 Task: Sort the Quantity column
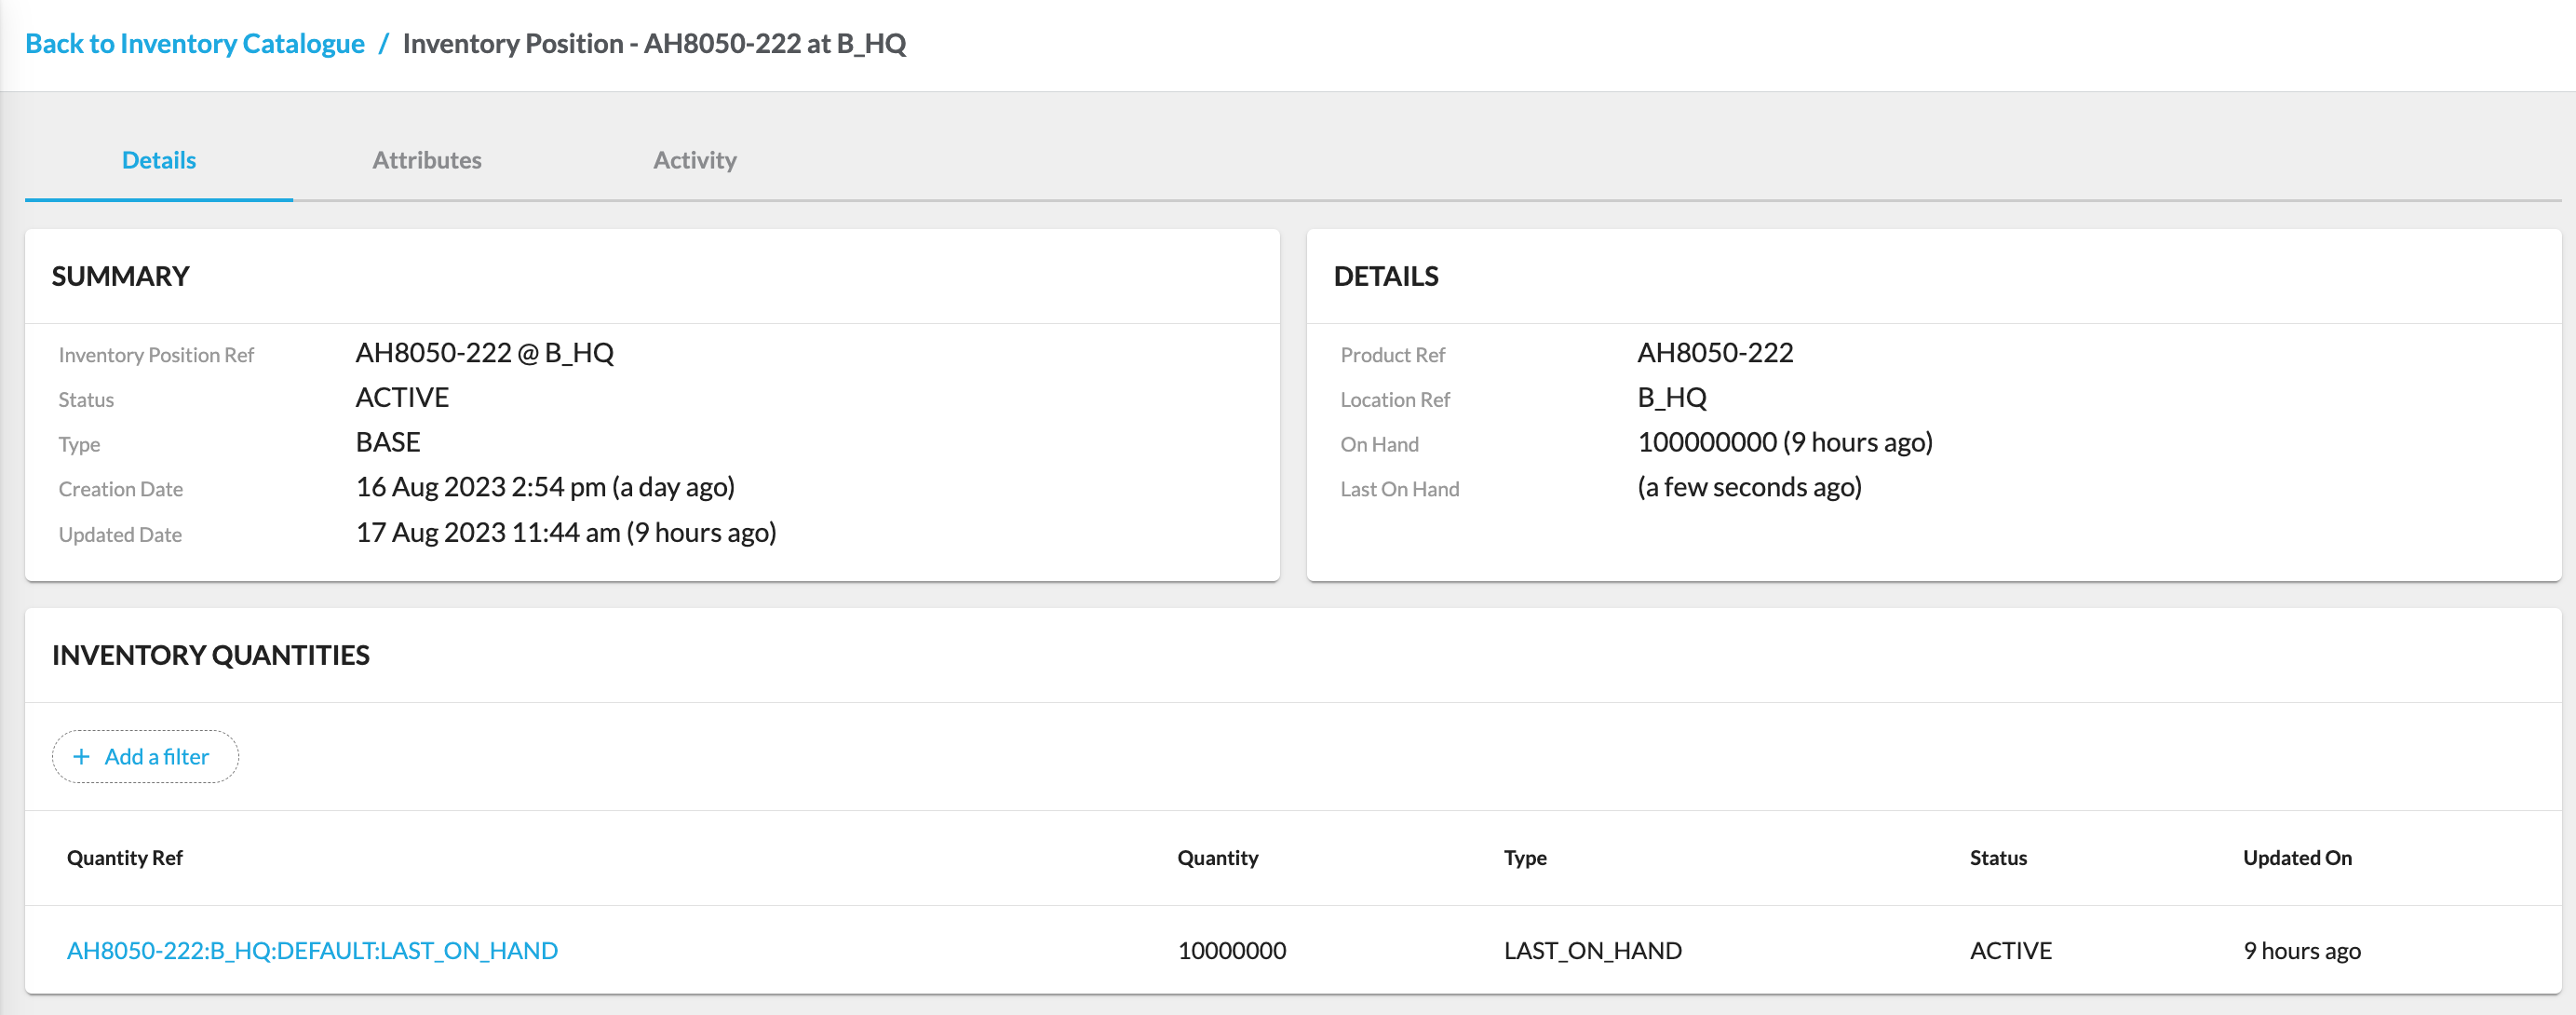click(1218, 857)
